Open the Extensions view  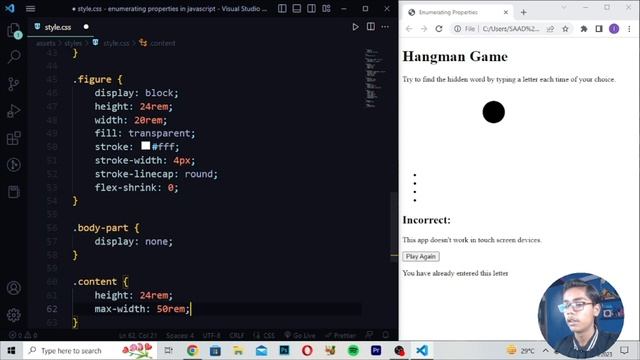coord(14,138)
